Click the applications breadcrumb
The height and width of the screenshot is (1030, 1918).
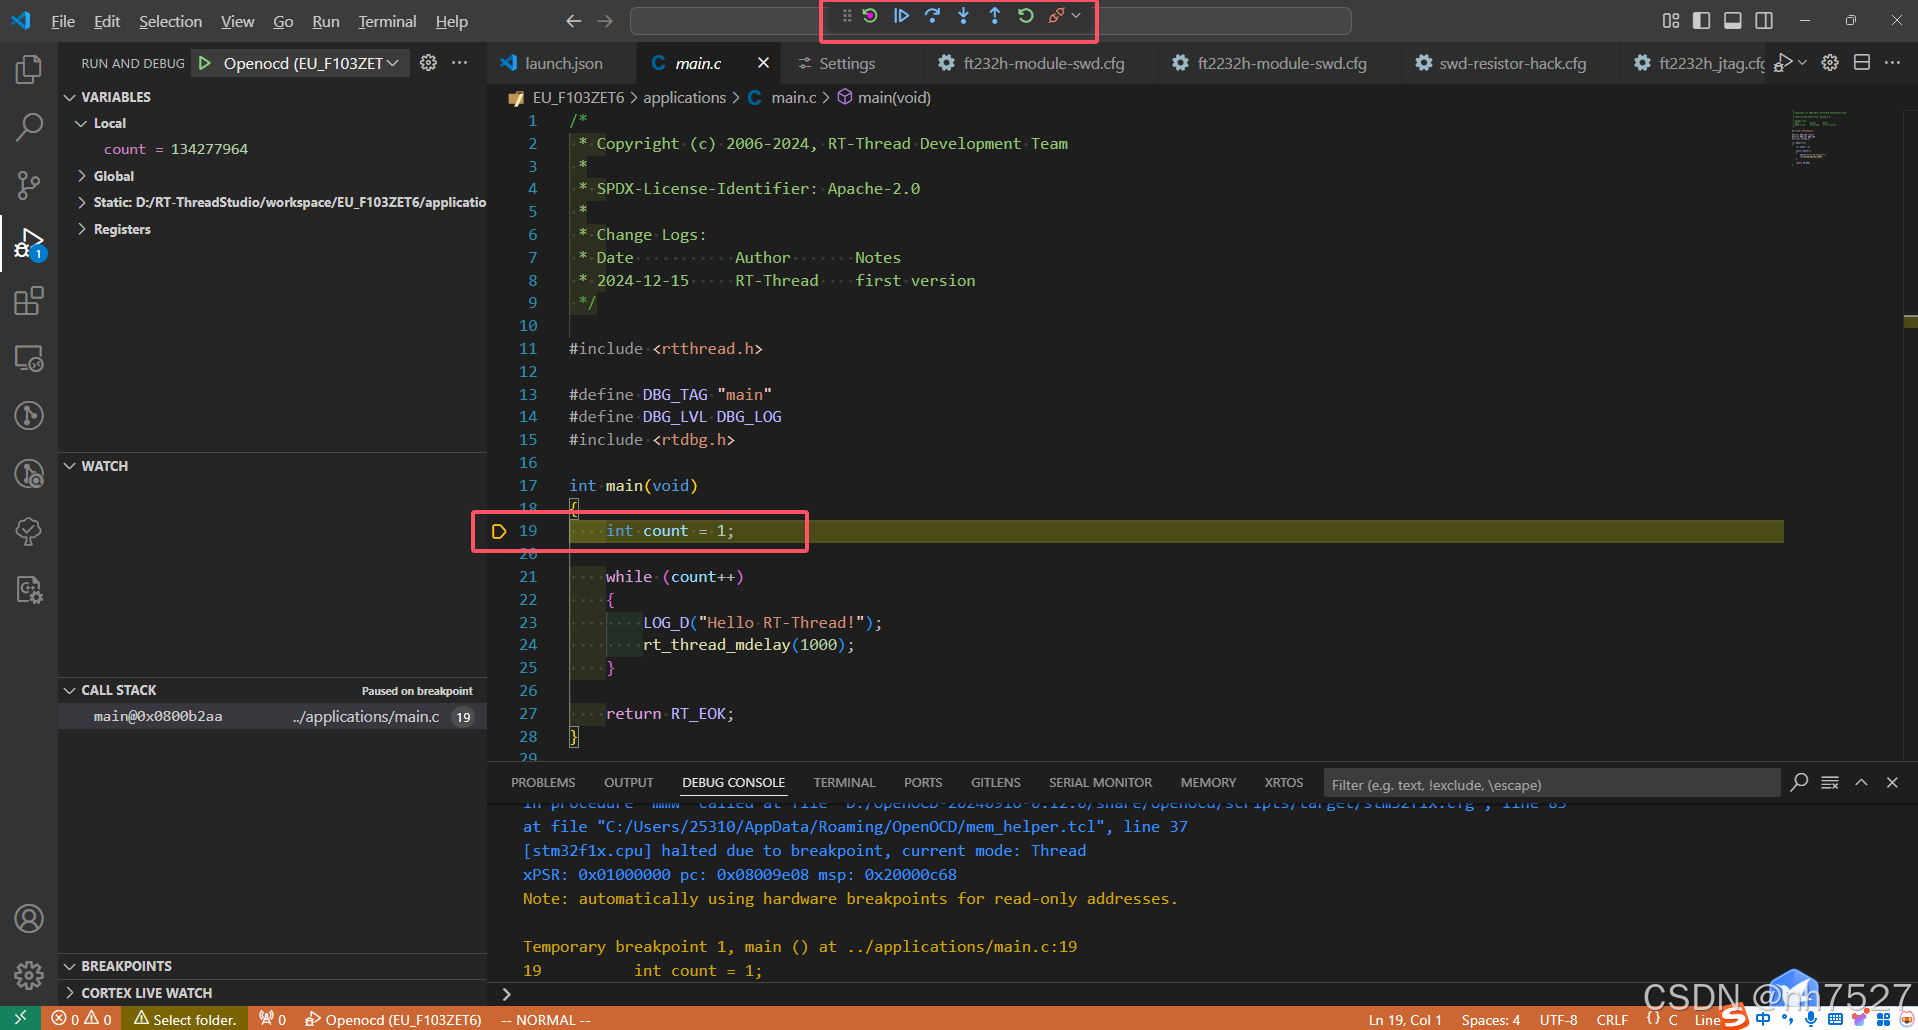tap(684, 97)
